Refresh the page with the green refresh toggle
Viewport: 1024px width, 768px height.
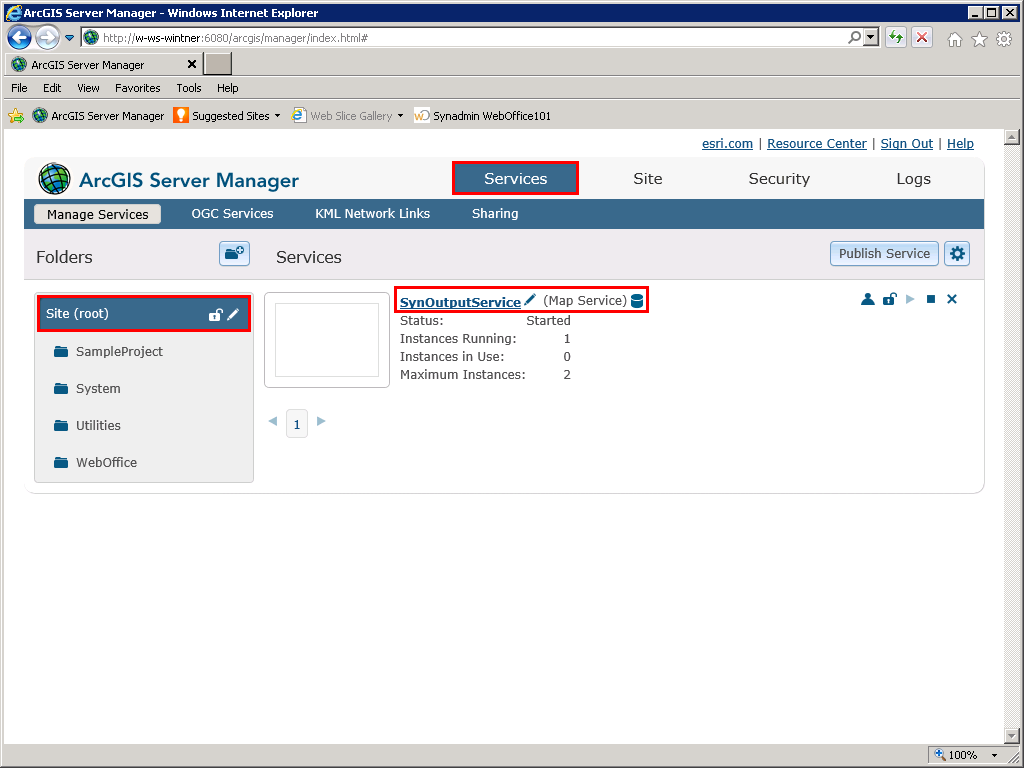click(x=895, y=37)
